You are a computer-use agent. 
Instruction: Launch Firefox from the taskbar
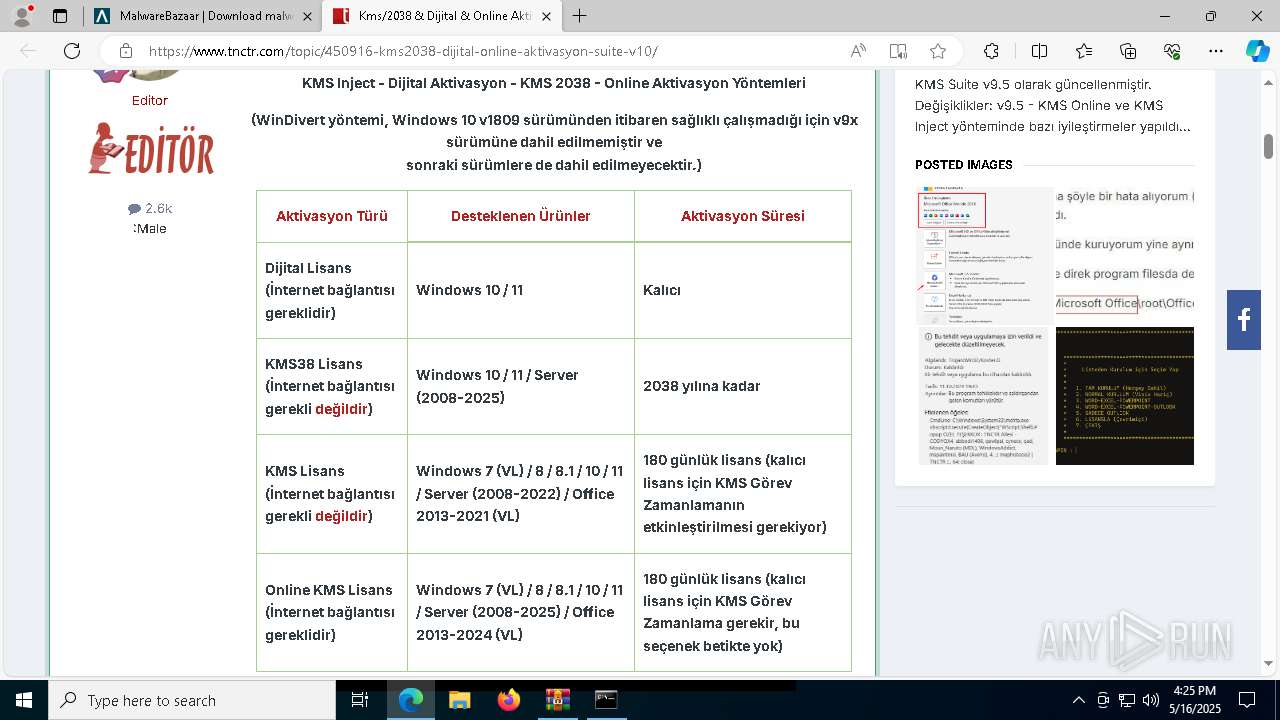tap(508, 700)
